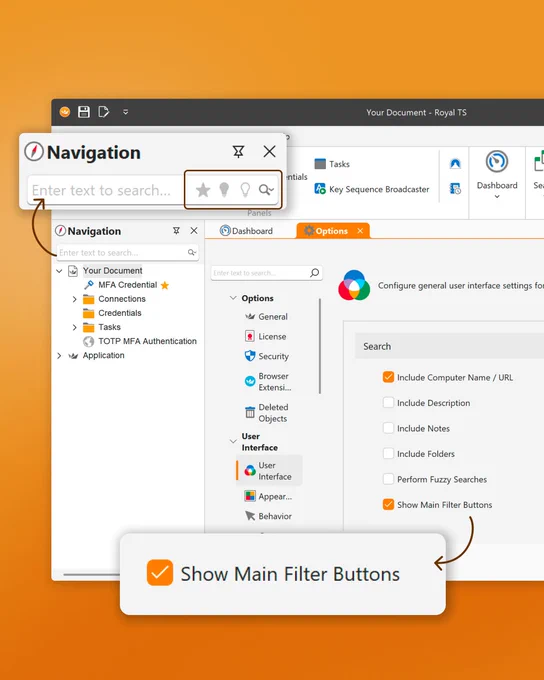Select User Interface page with colored circles icon

[x=269, y=471]
